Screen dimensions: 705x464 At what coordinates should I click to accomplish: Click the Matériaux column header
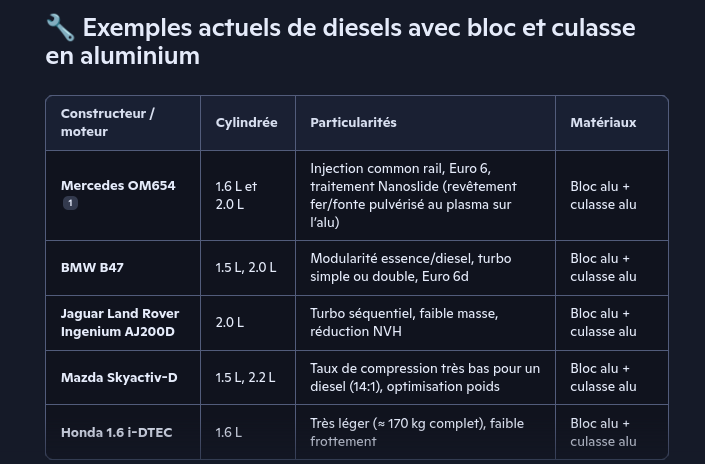click(603, 122)
